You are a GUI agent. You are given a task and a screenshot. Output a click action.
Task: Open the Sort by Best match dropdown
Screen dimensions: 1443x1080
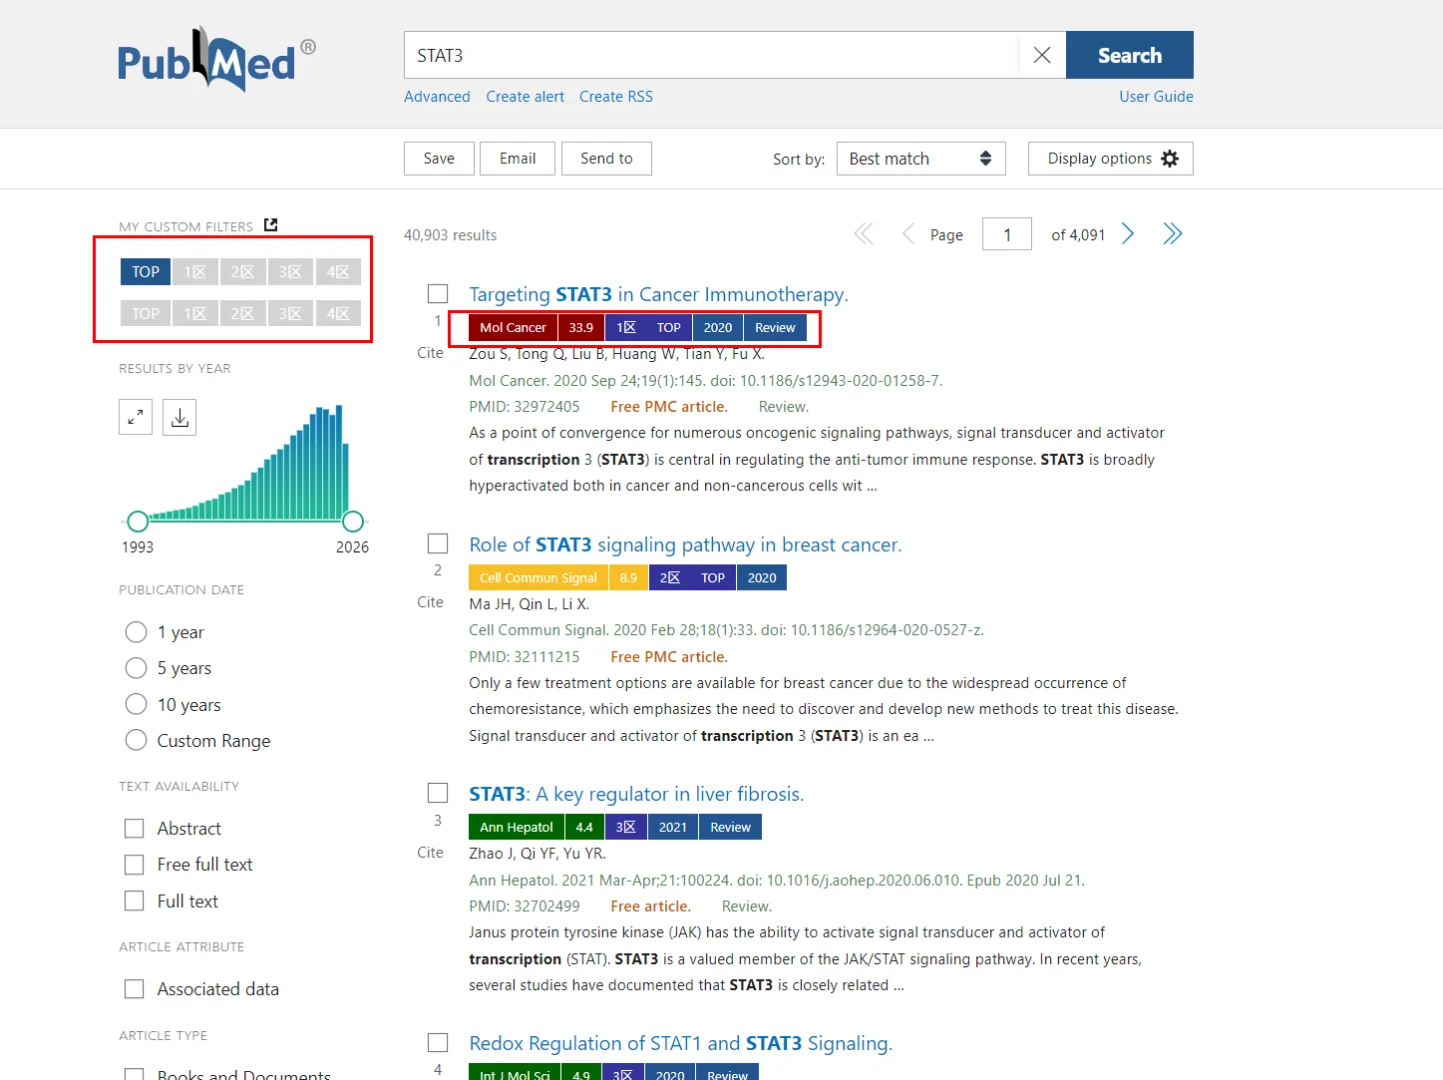point(919,158)
